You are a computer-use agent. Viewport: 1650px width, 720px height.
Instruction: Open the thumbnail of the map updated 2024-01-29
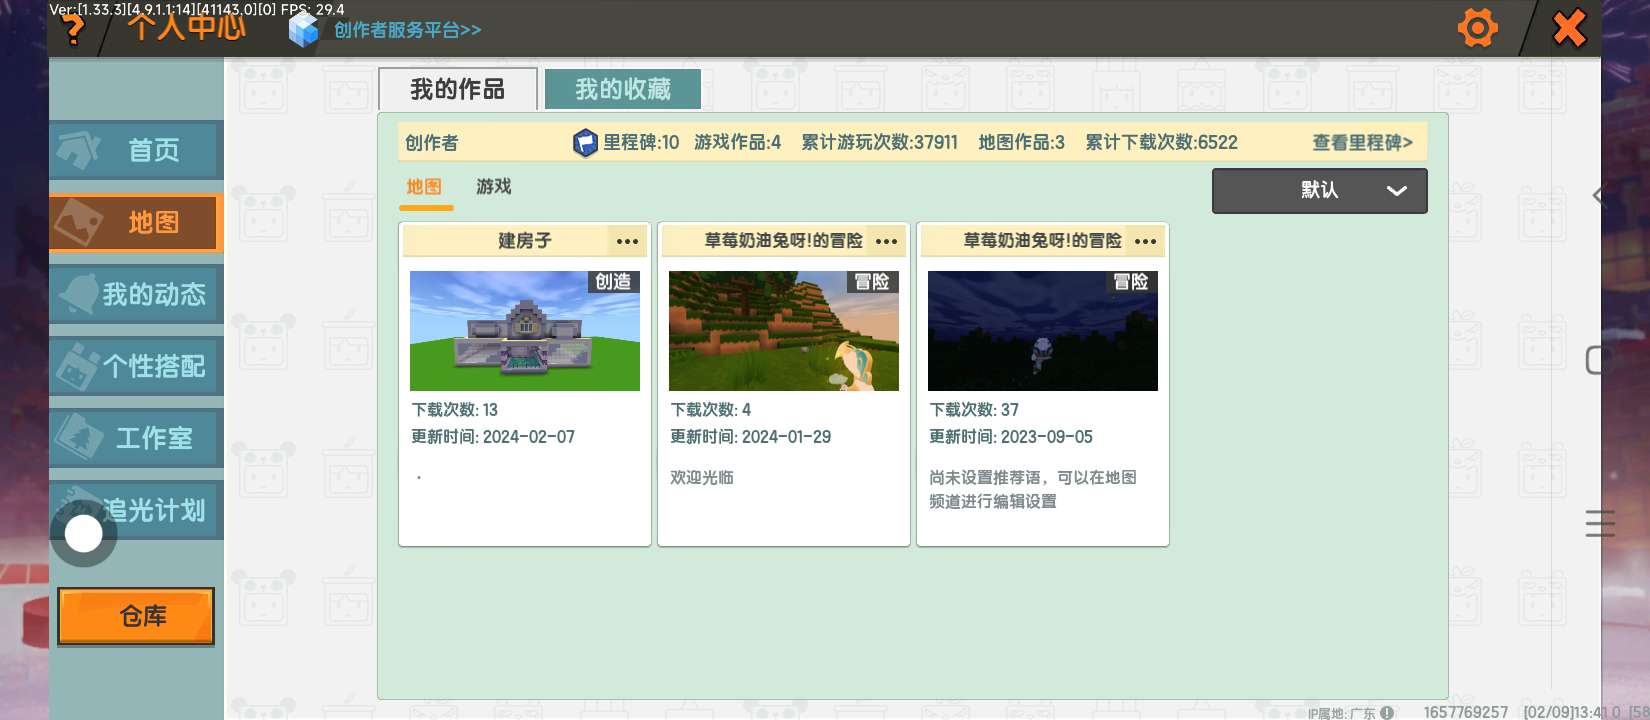[784, 331]
